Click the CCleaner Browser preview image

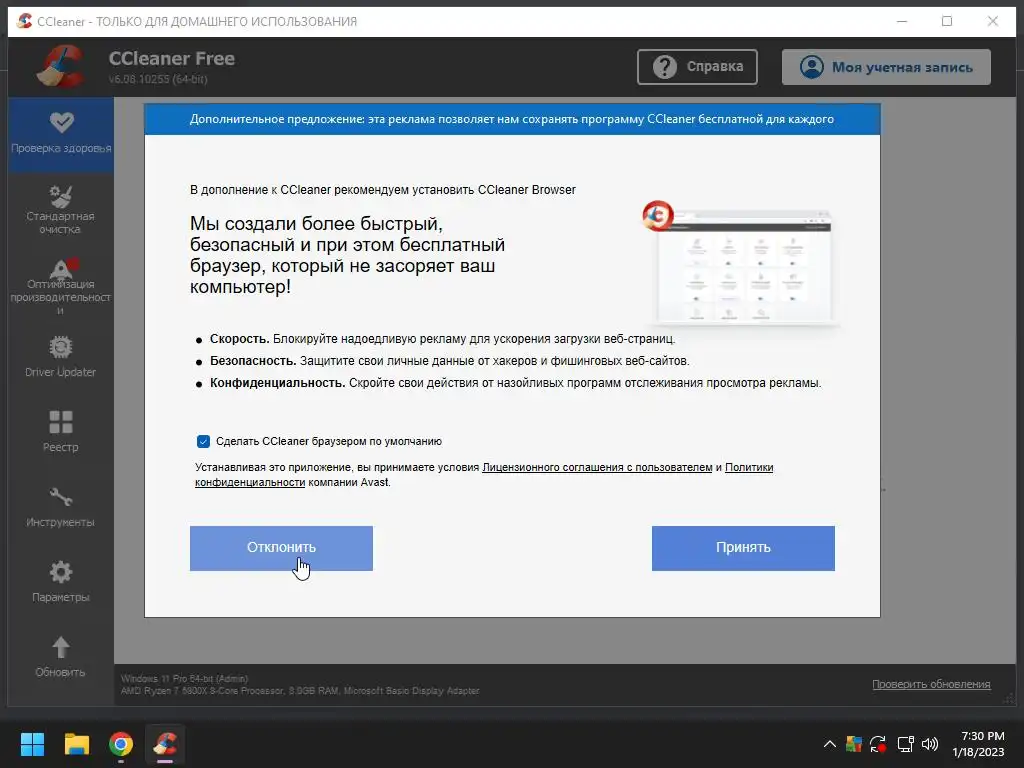point(741,263)
